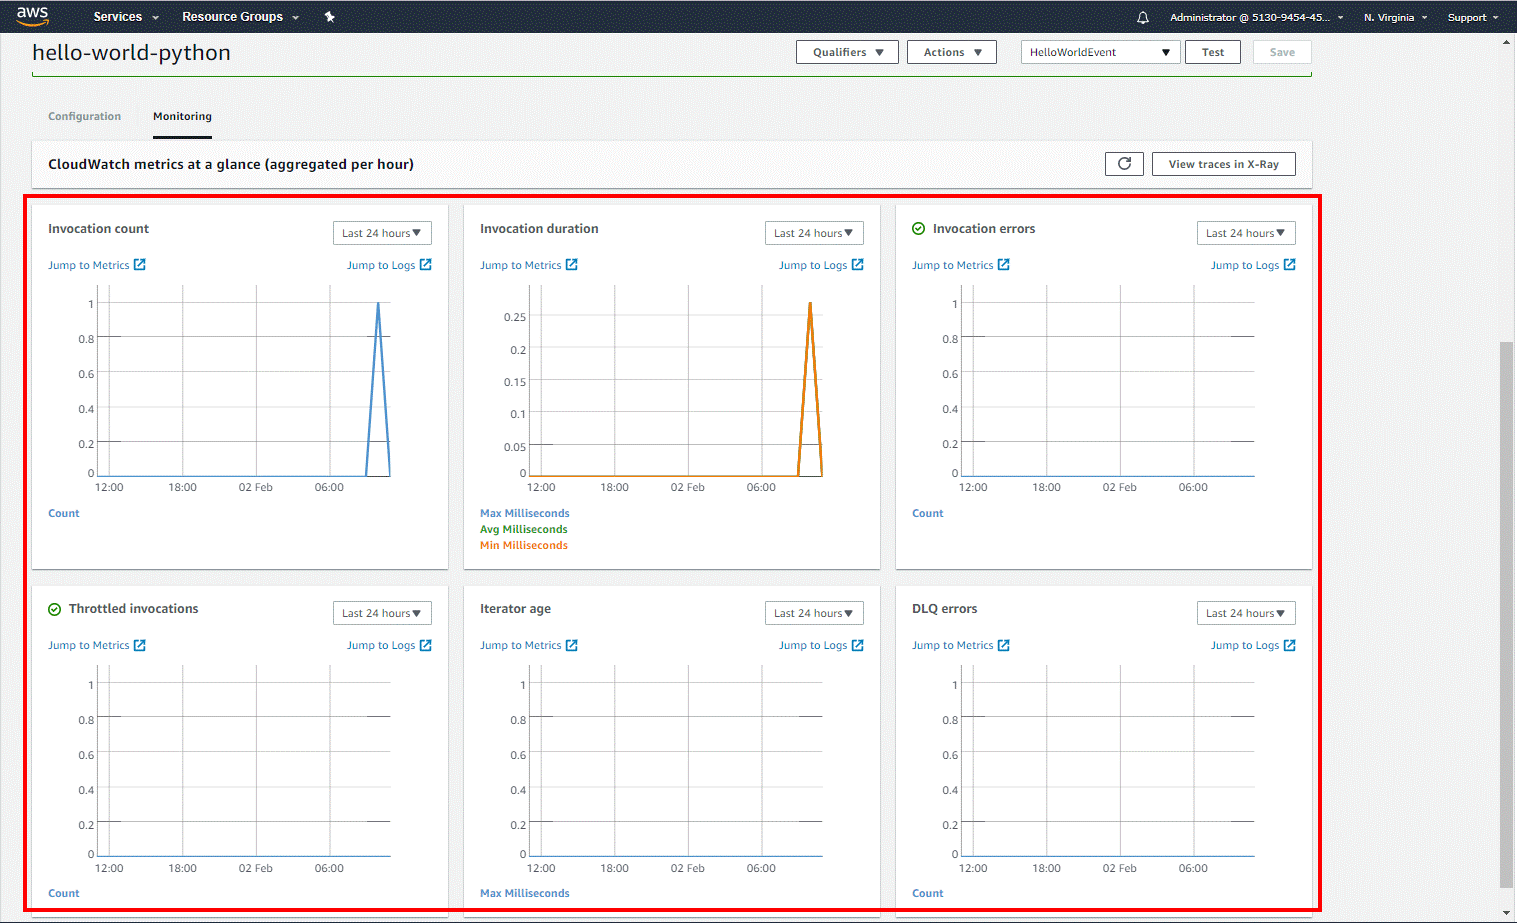Click external-link icon beside Invocation count Jump to Metrics
1517x923 pixels.
(140, 265)
